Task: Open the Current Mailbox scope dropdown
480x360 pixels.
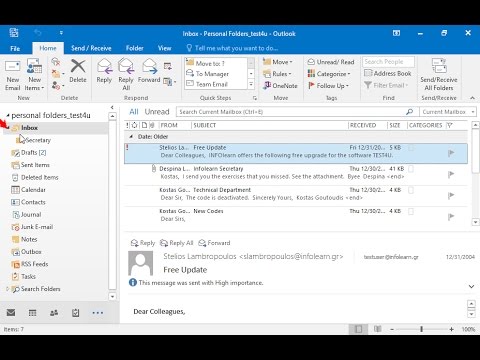Action: point(448,112)
